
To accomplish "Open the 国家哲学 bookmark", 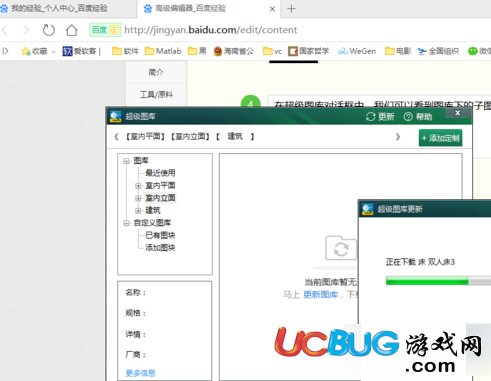I will tap(309, 51).
